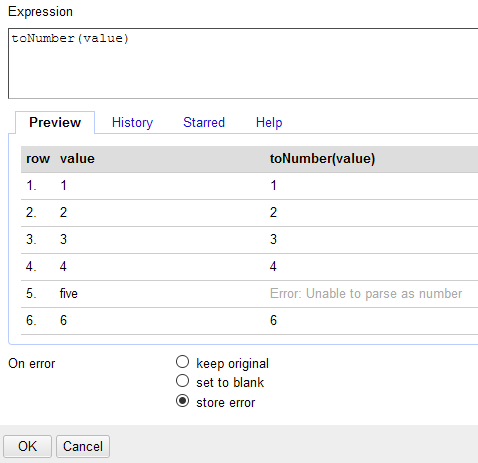Select the 'store error' radio button
The image size is (478, 463).
182,401
